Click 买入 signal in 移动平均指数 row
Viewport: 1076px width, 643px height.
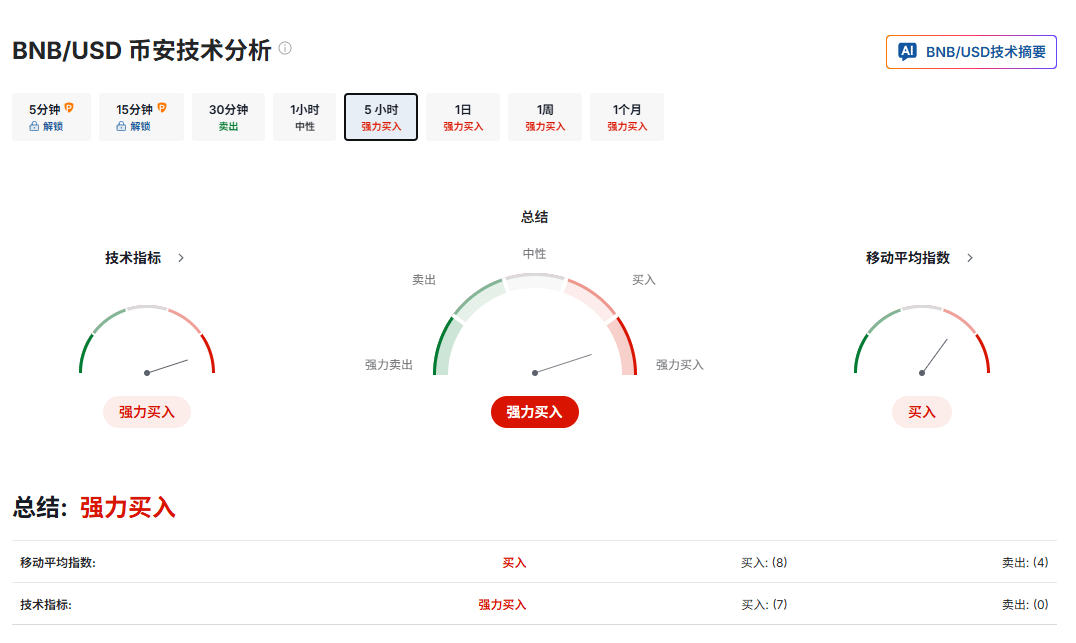click(514, 563)
